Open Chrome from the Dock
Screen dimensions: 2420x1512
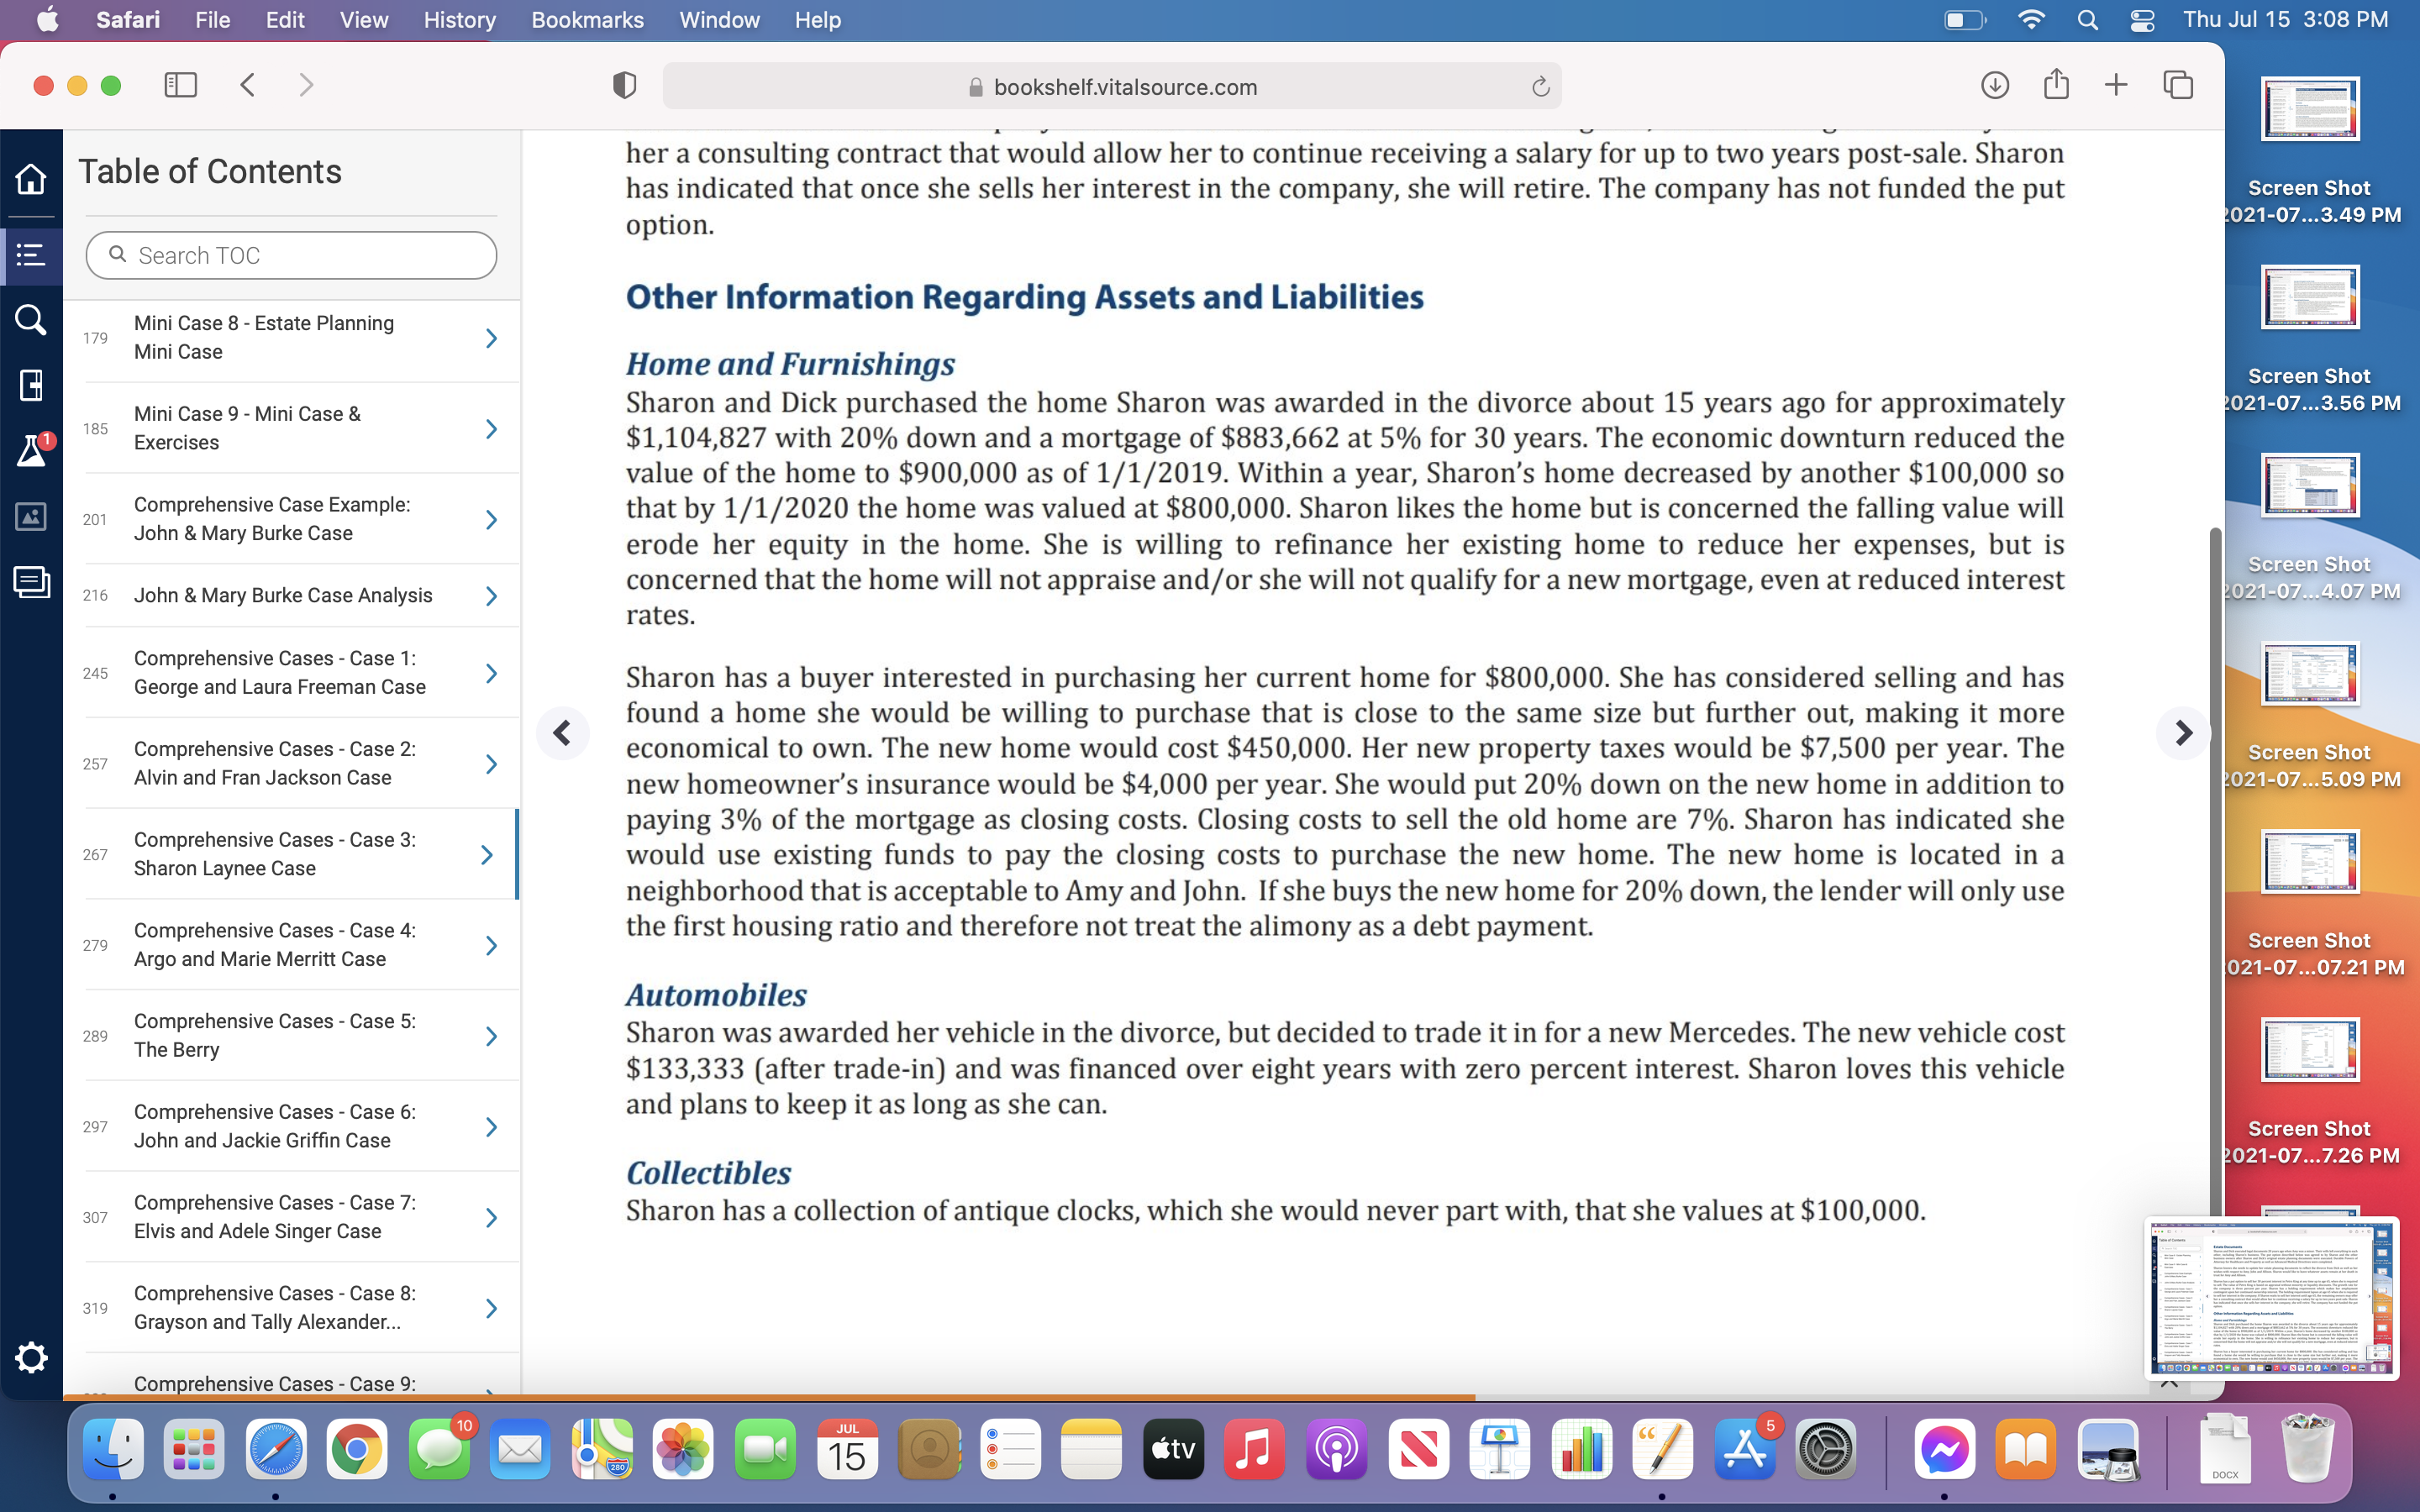[357, 1449]
